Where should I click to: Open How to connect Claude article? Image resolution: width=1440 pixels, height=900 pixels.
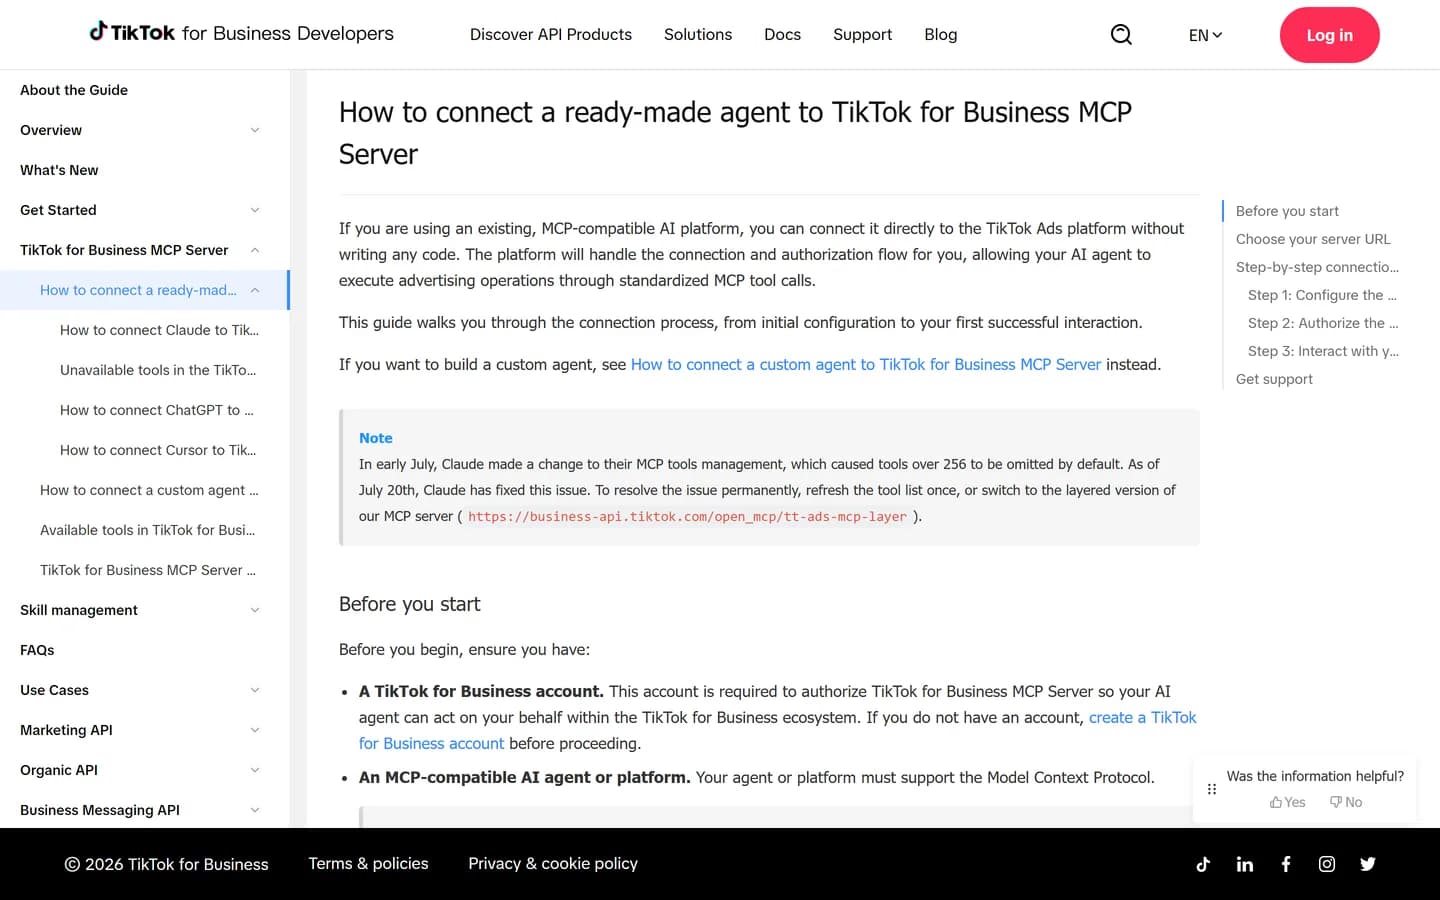(159, 330)
